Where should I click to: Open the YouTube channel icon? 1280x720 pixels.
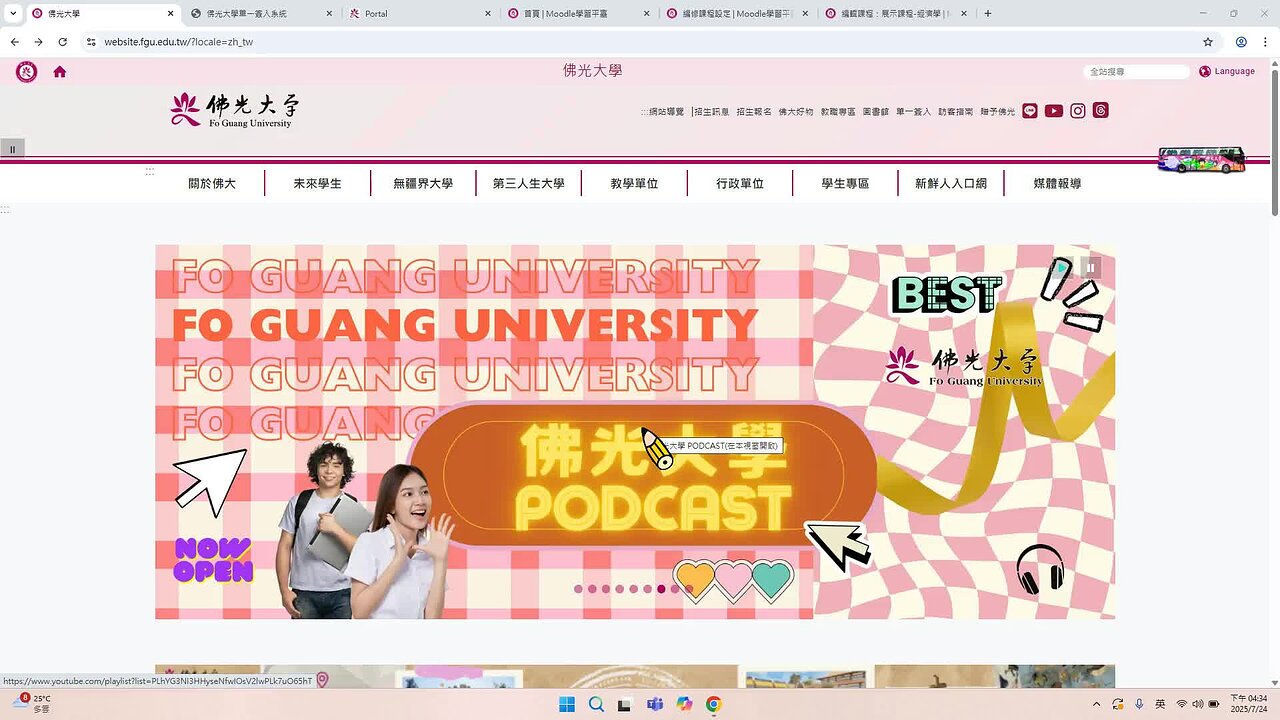click(1054, 111)
